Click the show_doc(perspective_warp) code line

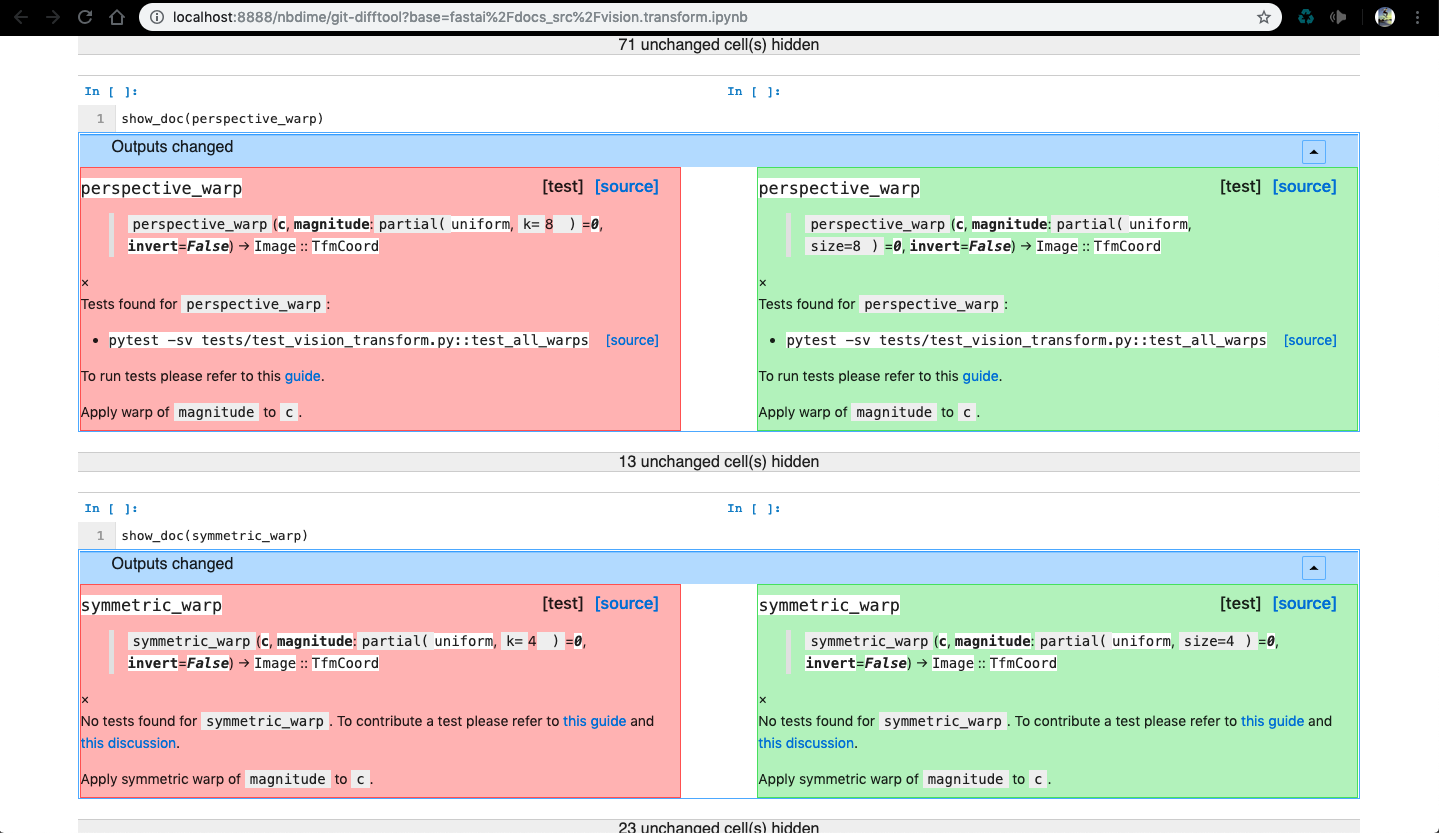click(223, 119)
